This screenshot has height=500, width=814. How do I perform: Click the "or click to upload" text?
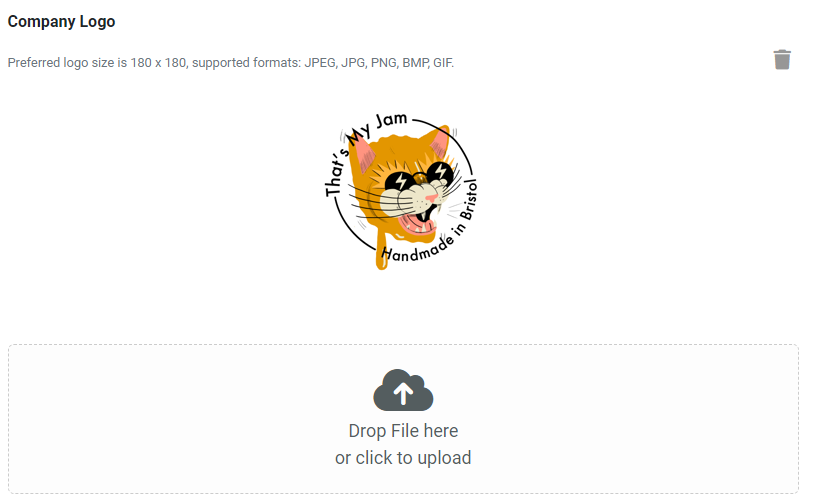pyautogui.click(x=403, y=458)
